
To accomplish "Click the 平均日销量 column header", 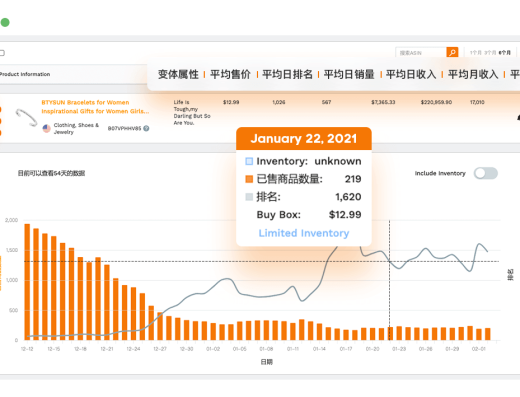I will tap(349, 74).
